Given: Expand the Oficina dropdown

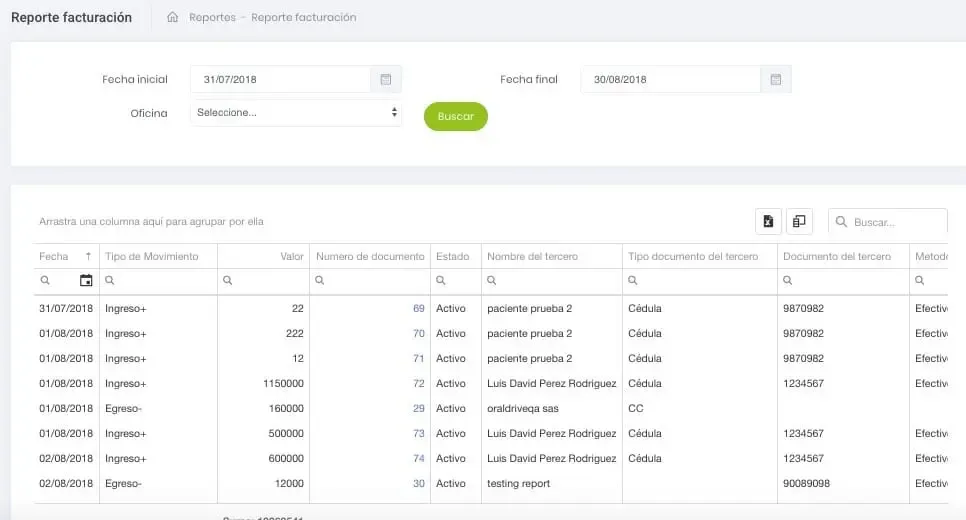Looking at the screenshot, I should click(x=296, y=113).
